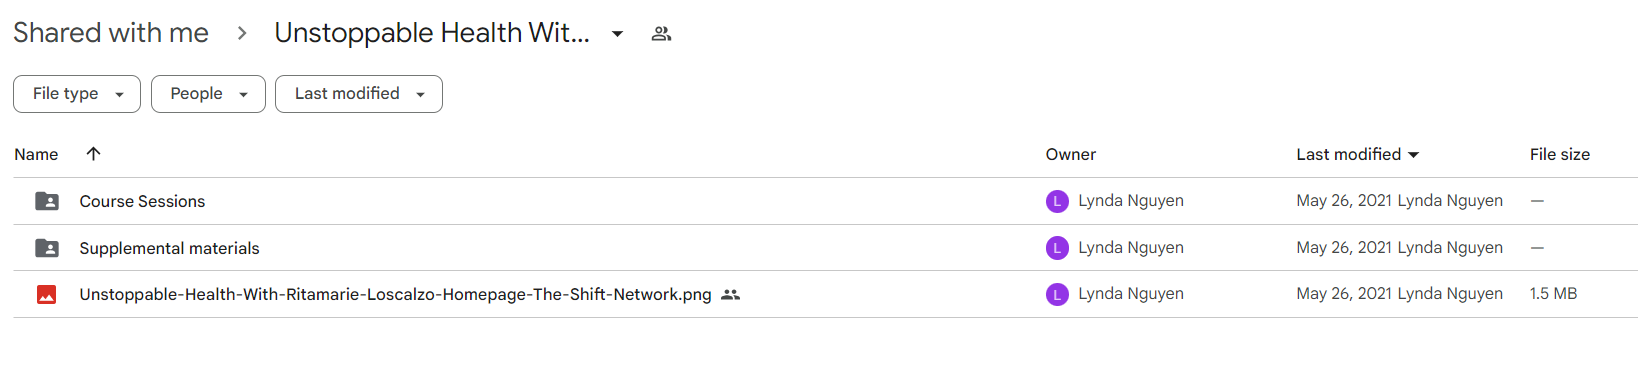The width and height of the screenshot is (1638, 388).
Task: Open sharing info icon next to folder title
Action: (661, 33)
